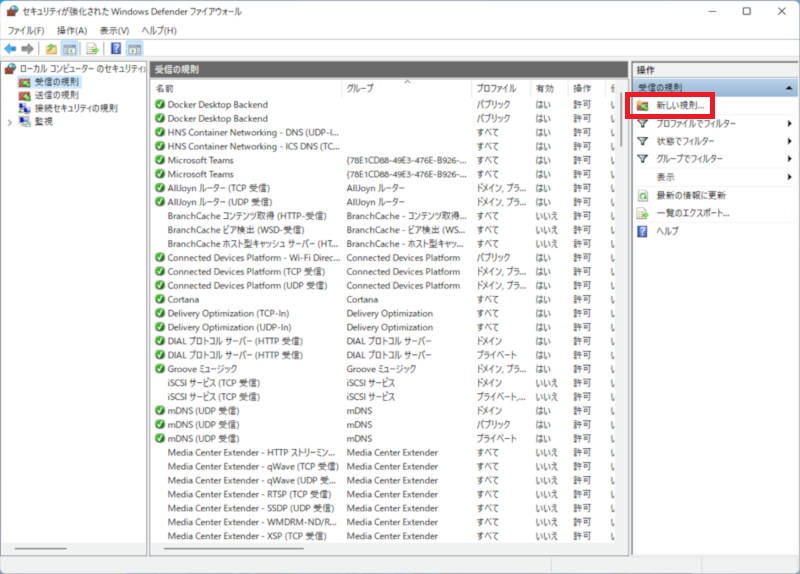Click the firewall icon in the title bar
This screenshot has height=574, width=800.
pyautogui.click(x=12, y=11)
